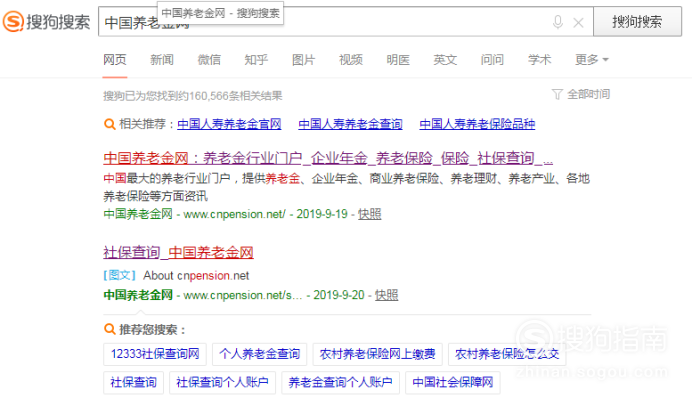Viewport: 692px width, 406px height.
Task: Click the [图文] label
Action: coord(120,275)
